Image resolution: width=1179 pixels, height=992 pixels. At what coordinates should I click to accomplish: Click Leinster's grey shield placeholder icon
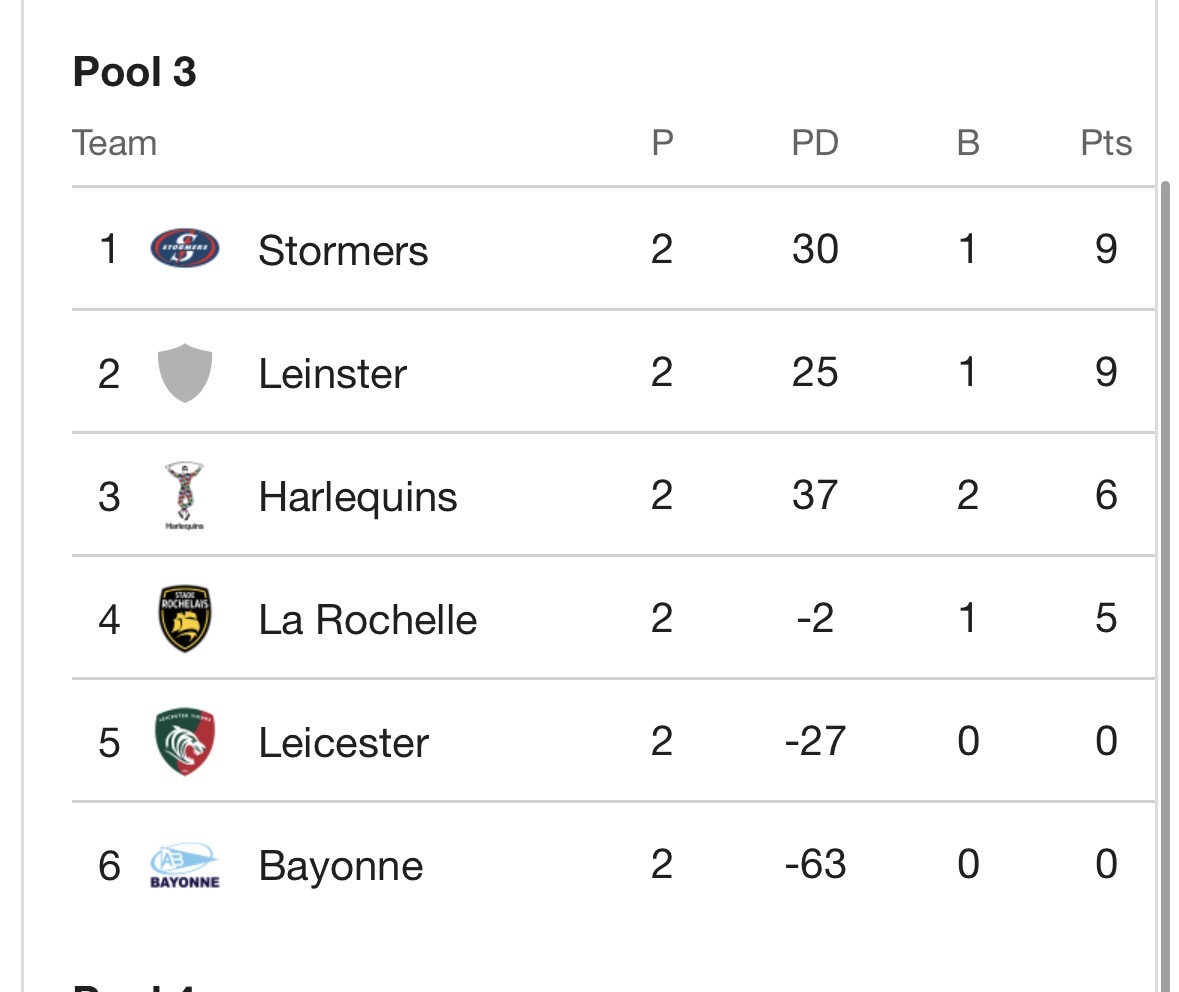pos(185,373)
